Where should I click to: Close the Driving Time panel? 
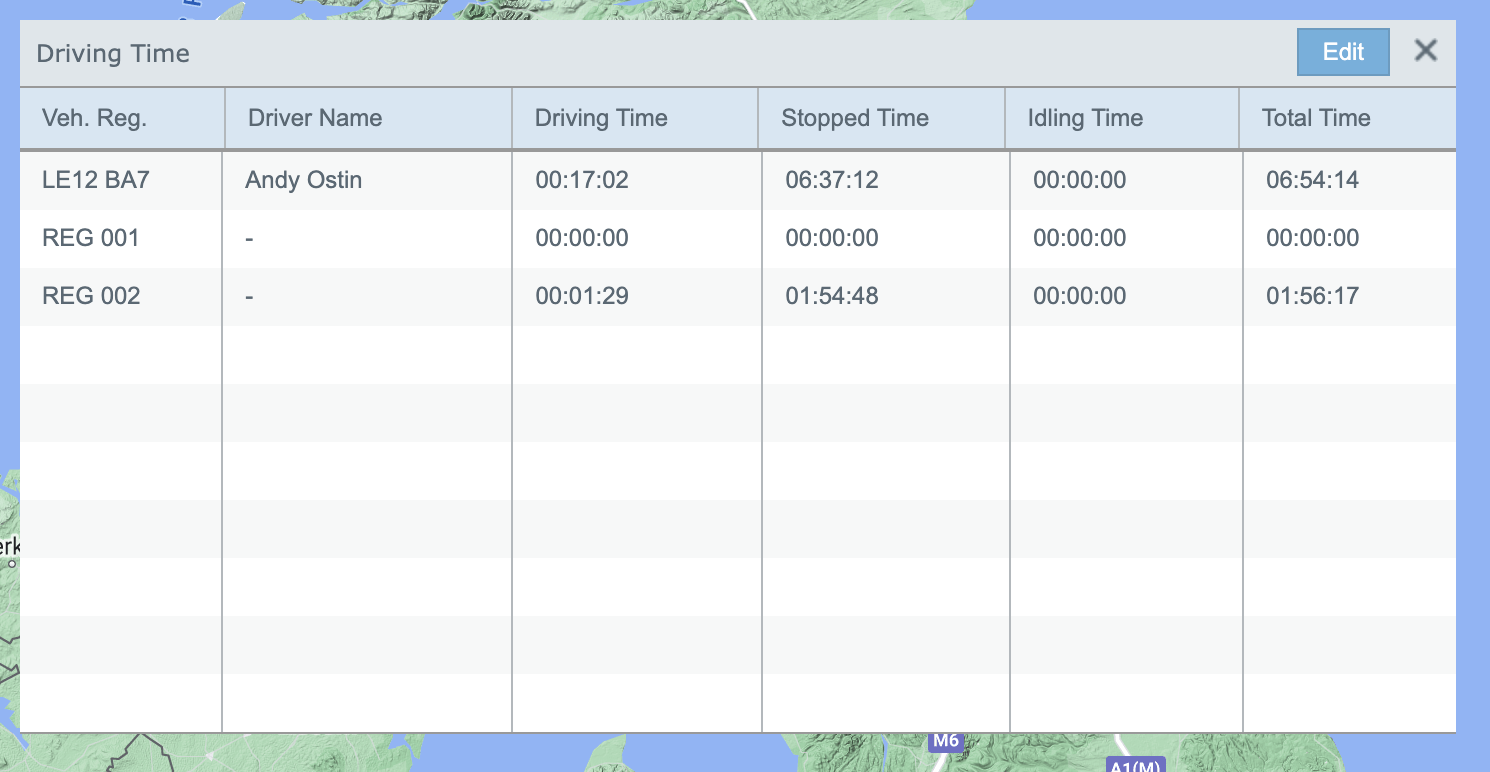pyautogui.click(x=1425, y=51)
